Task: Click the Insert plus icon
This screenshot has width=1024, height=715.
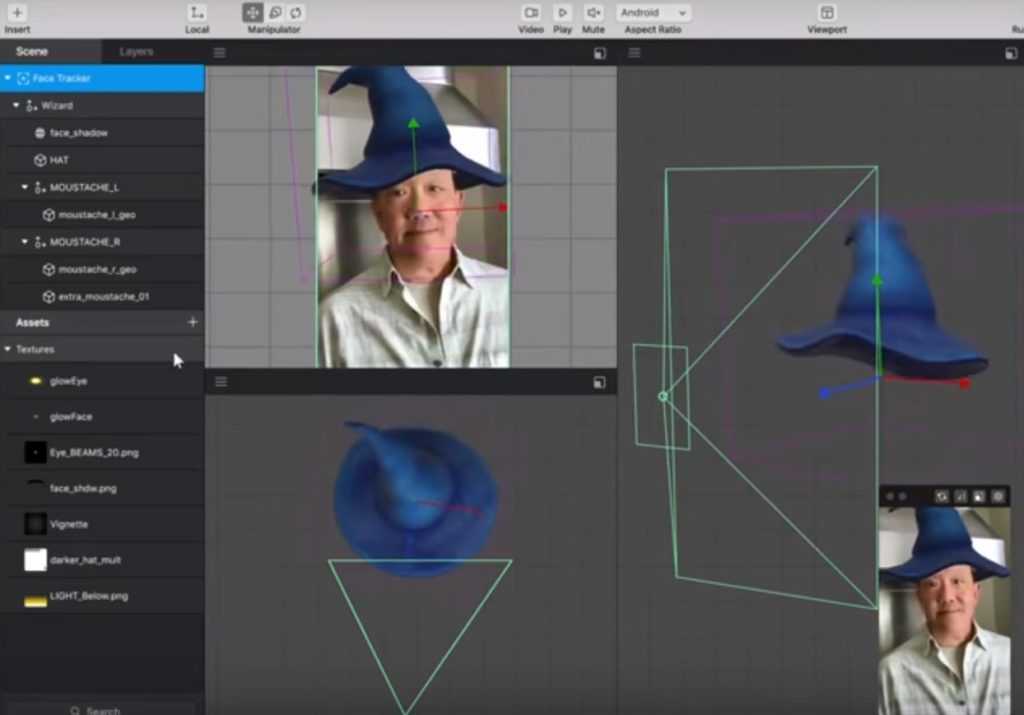Action: [x=17, y=13]
